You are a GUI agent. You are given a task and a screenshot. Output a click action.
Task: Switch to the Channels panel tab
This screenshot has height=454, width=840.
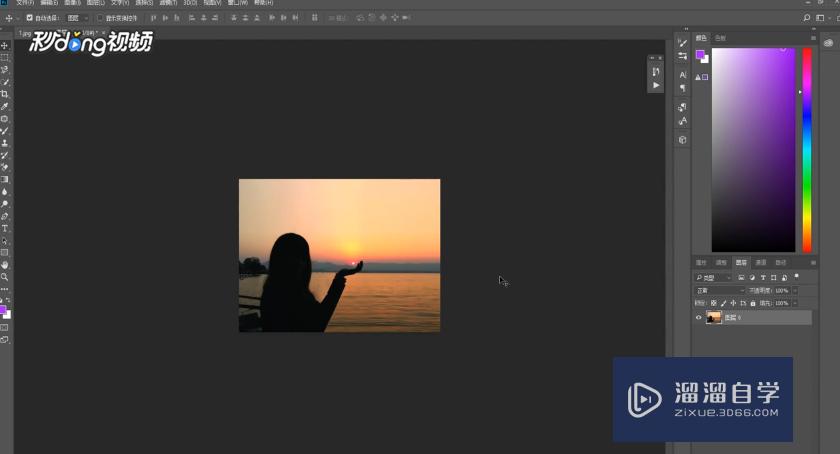tap(761, 262)
